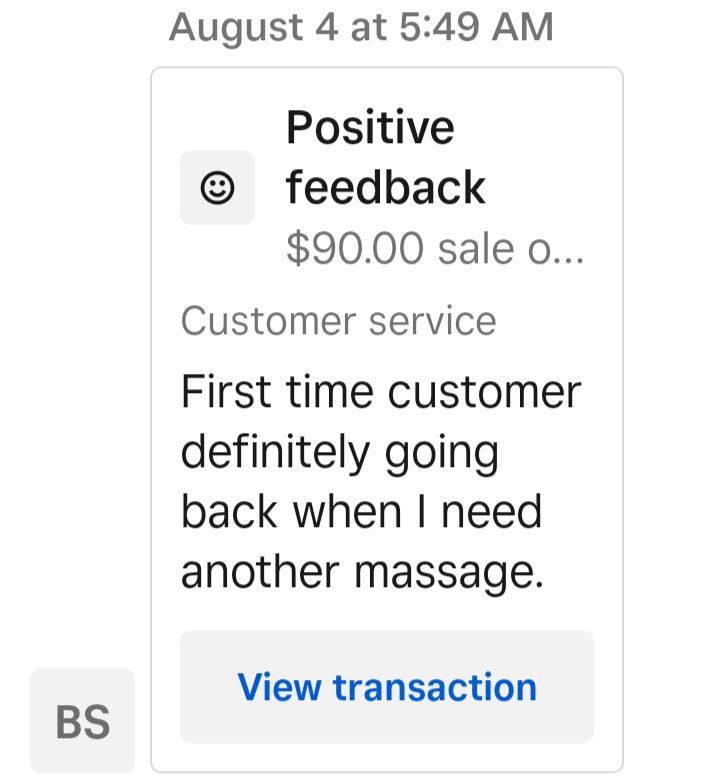
Task: Click the $90.00 amount
Action: pyautogui.click(x=355, y=248)
